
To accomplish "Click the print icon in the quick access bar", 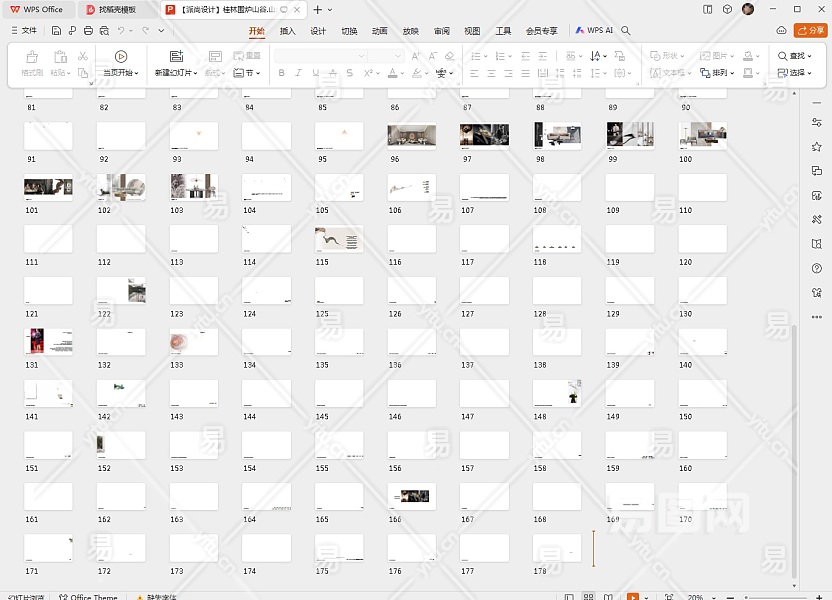I will (x=89, y=31).
